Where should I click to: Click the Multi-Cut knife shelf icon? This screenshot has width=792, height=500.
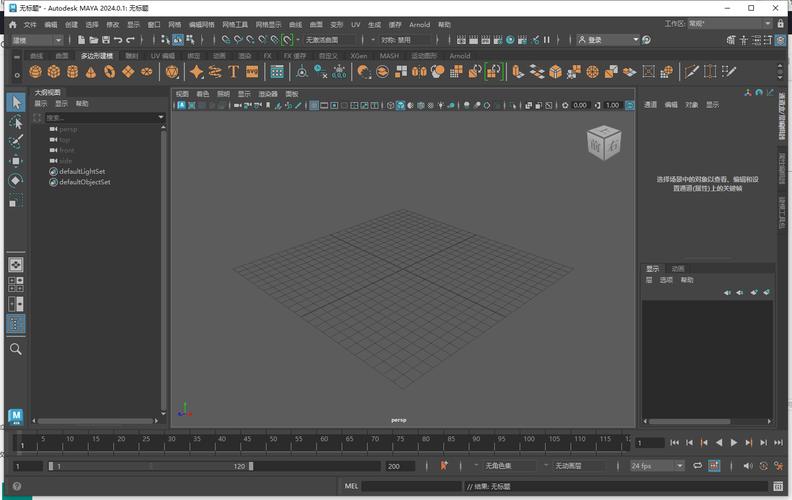tap(691, 72)
